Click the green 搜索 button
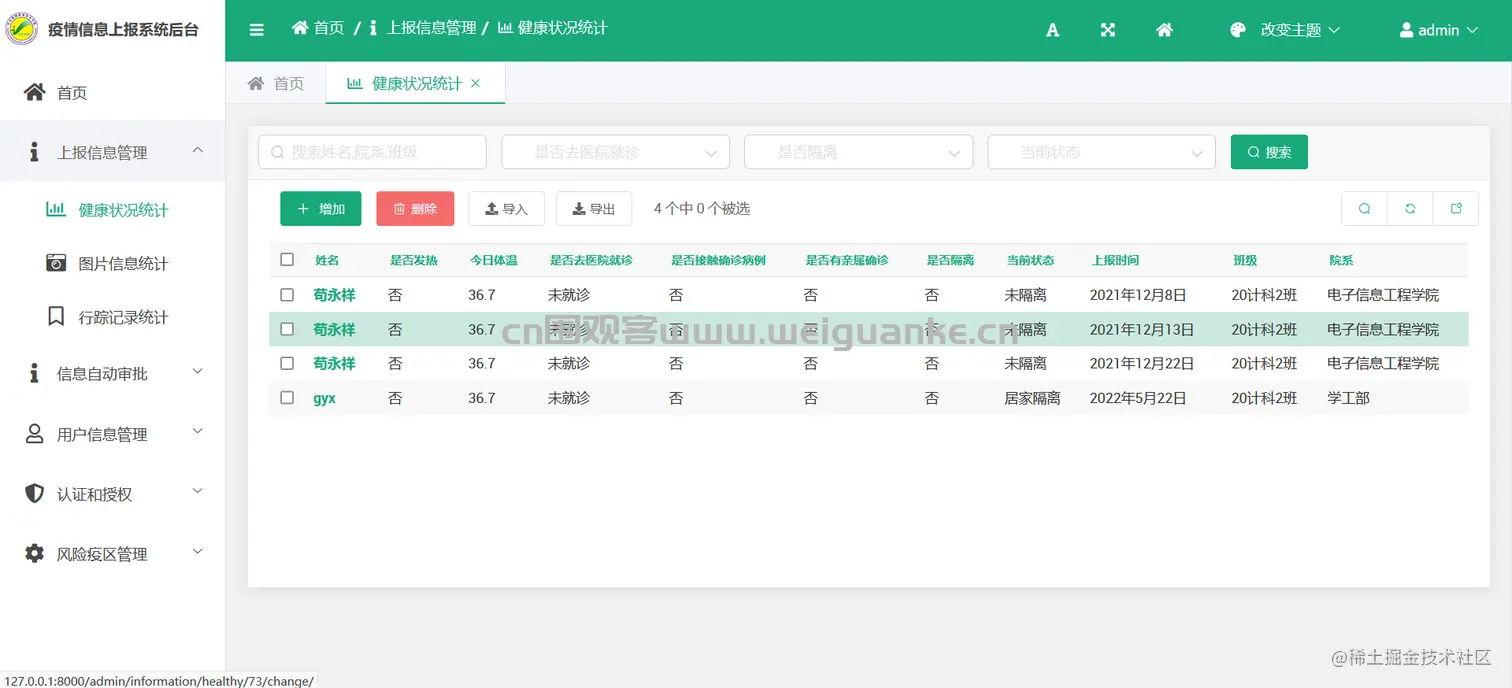The image size is (1512, 688). click(x=1269, y=152)
